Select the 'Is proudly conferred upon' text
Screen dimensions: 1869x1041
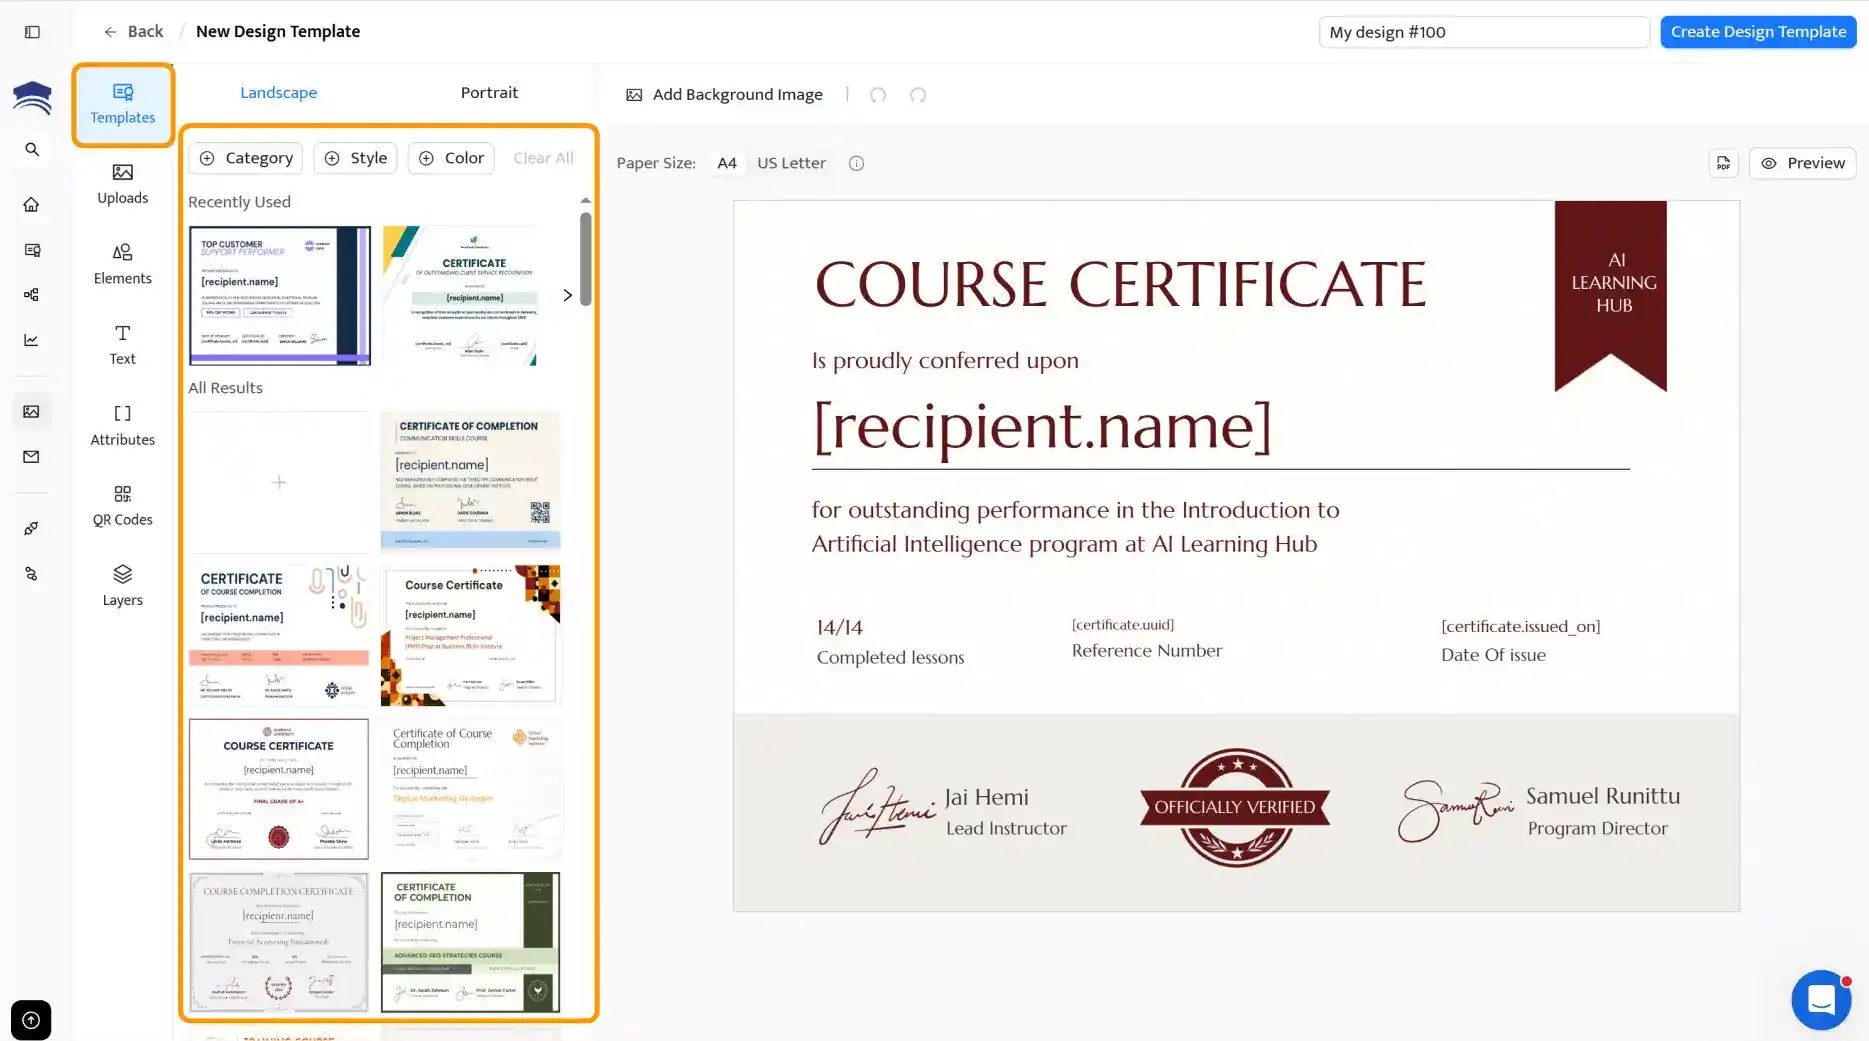coord(945,360)
